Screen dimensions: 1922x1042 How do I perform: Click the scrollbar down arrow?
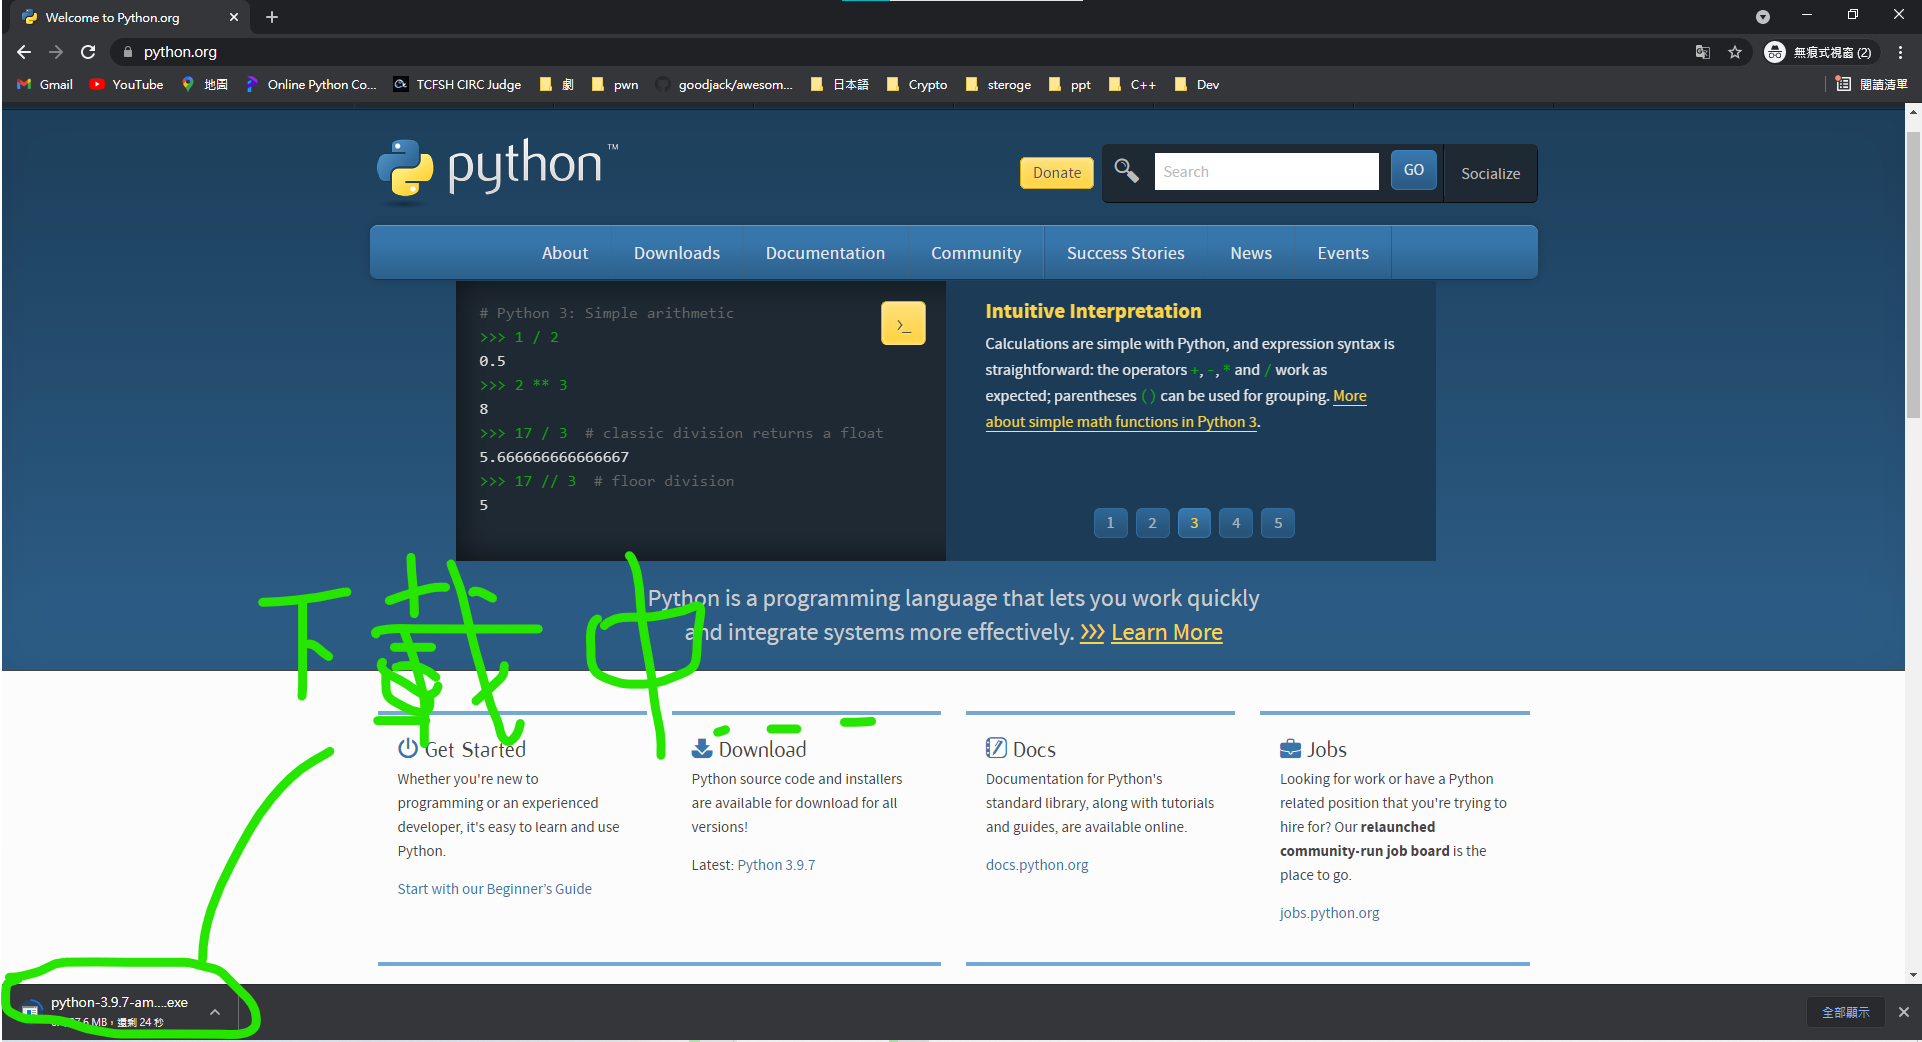[1913, 975]
